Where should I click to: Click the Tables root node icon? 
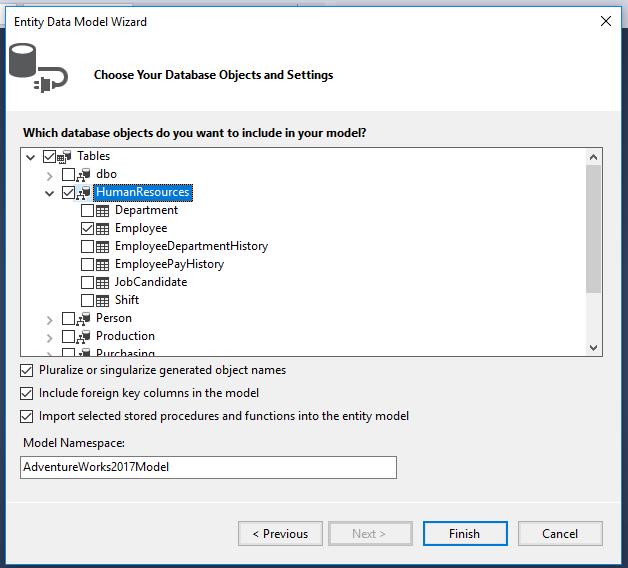[64, 156]
